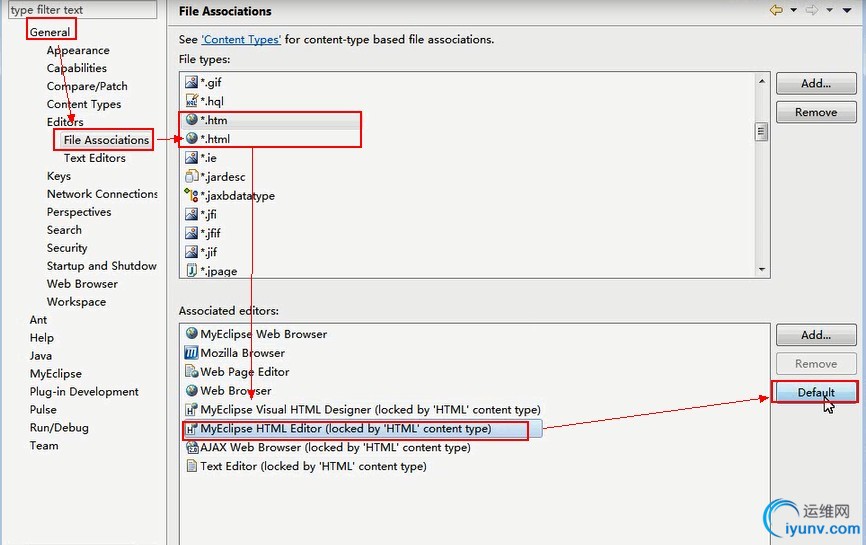
Task: Click the image icon beside *.ie
Action: point(191,158)
